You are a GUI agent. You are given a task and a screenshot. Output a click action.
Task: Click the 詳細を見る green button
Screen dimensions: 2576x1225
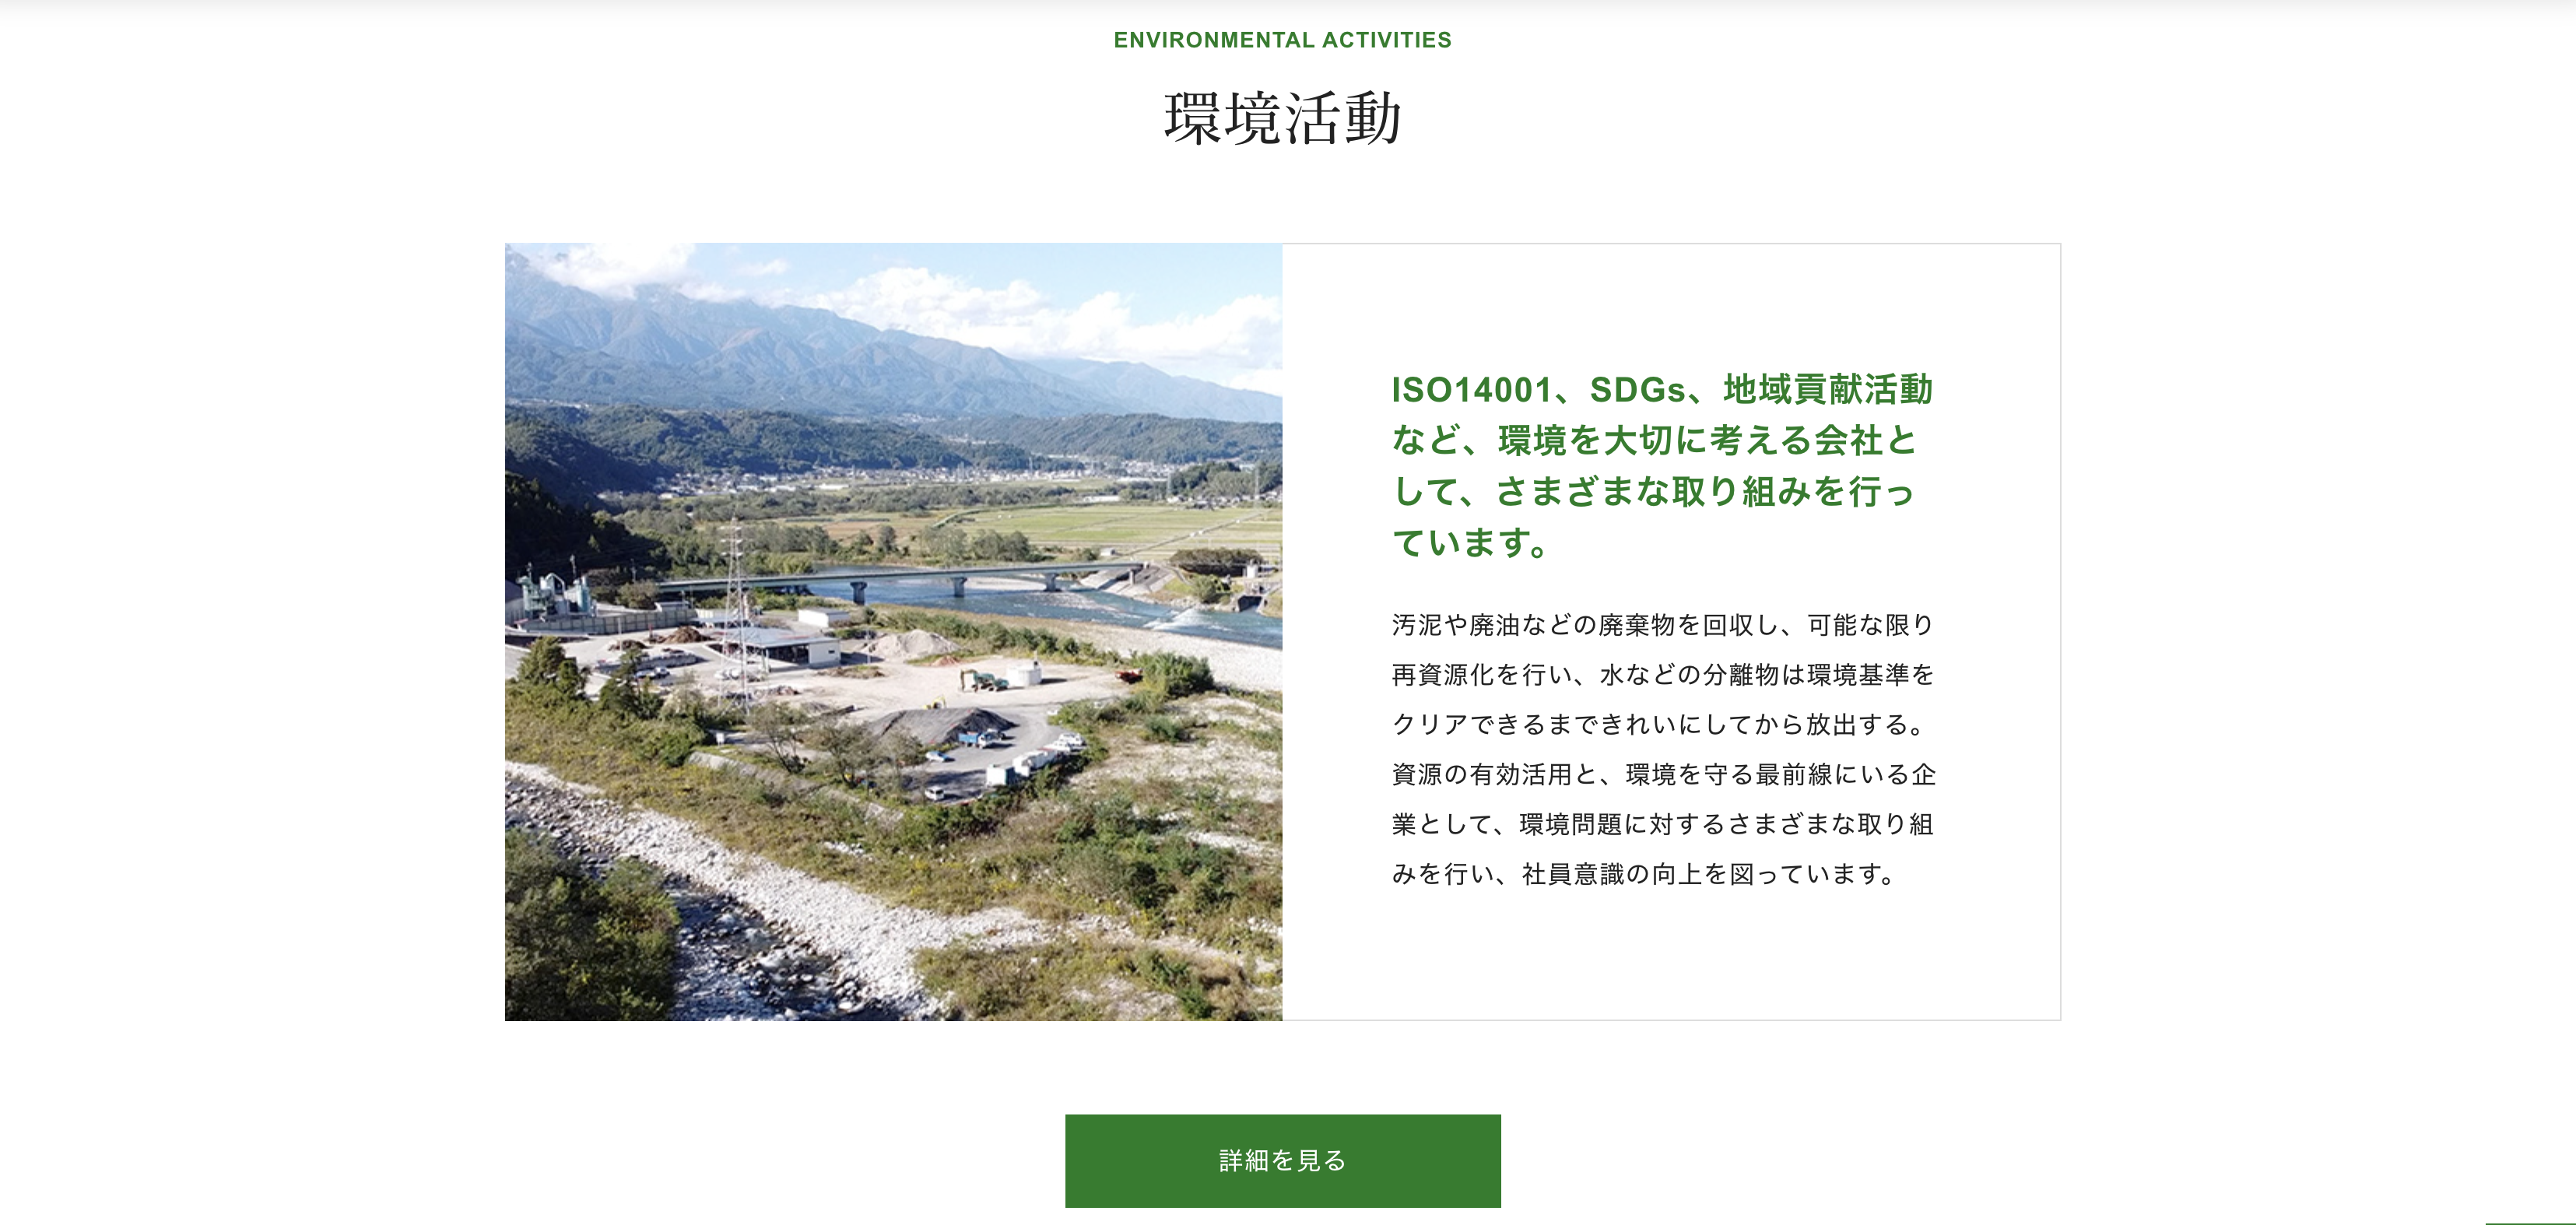click(1282, 1160)
